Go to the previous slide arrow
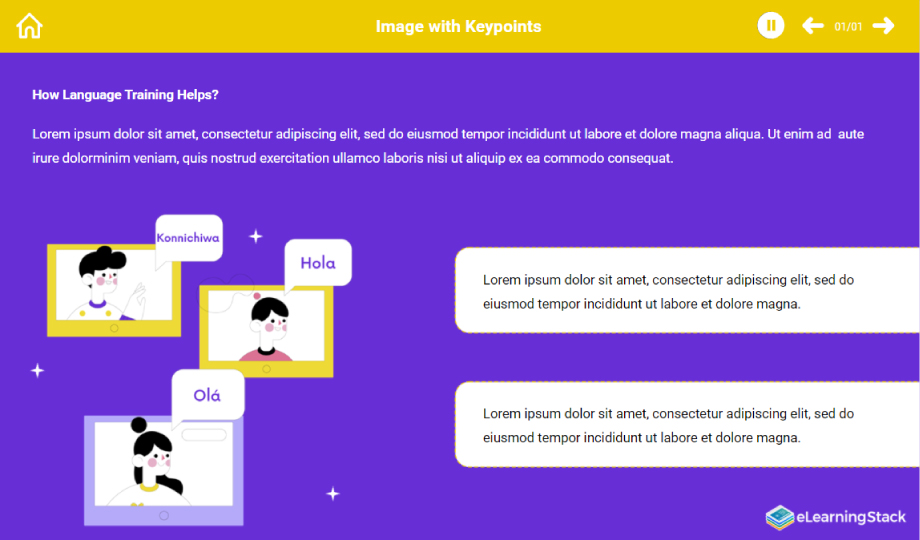Screen dimensions: 920x540 (x=813, y=26)
